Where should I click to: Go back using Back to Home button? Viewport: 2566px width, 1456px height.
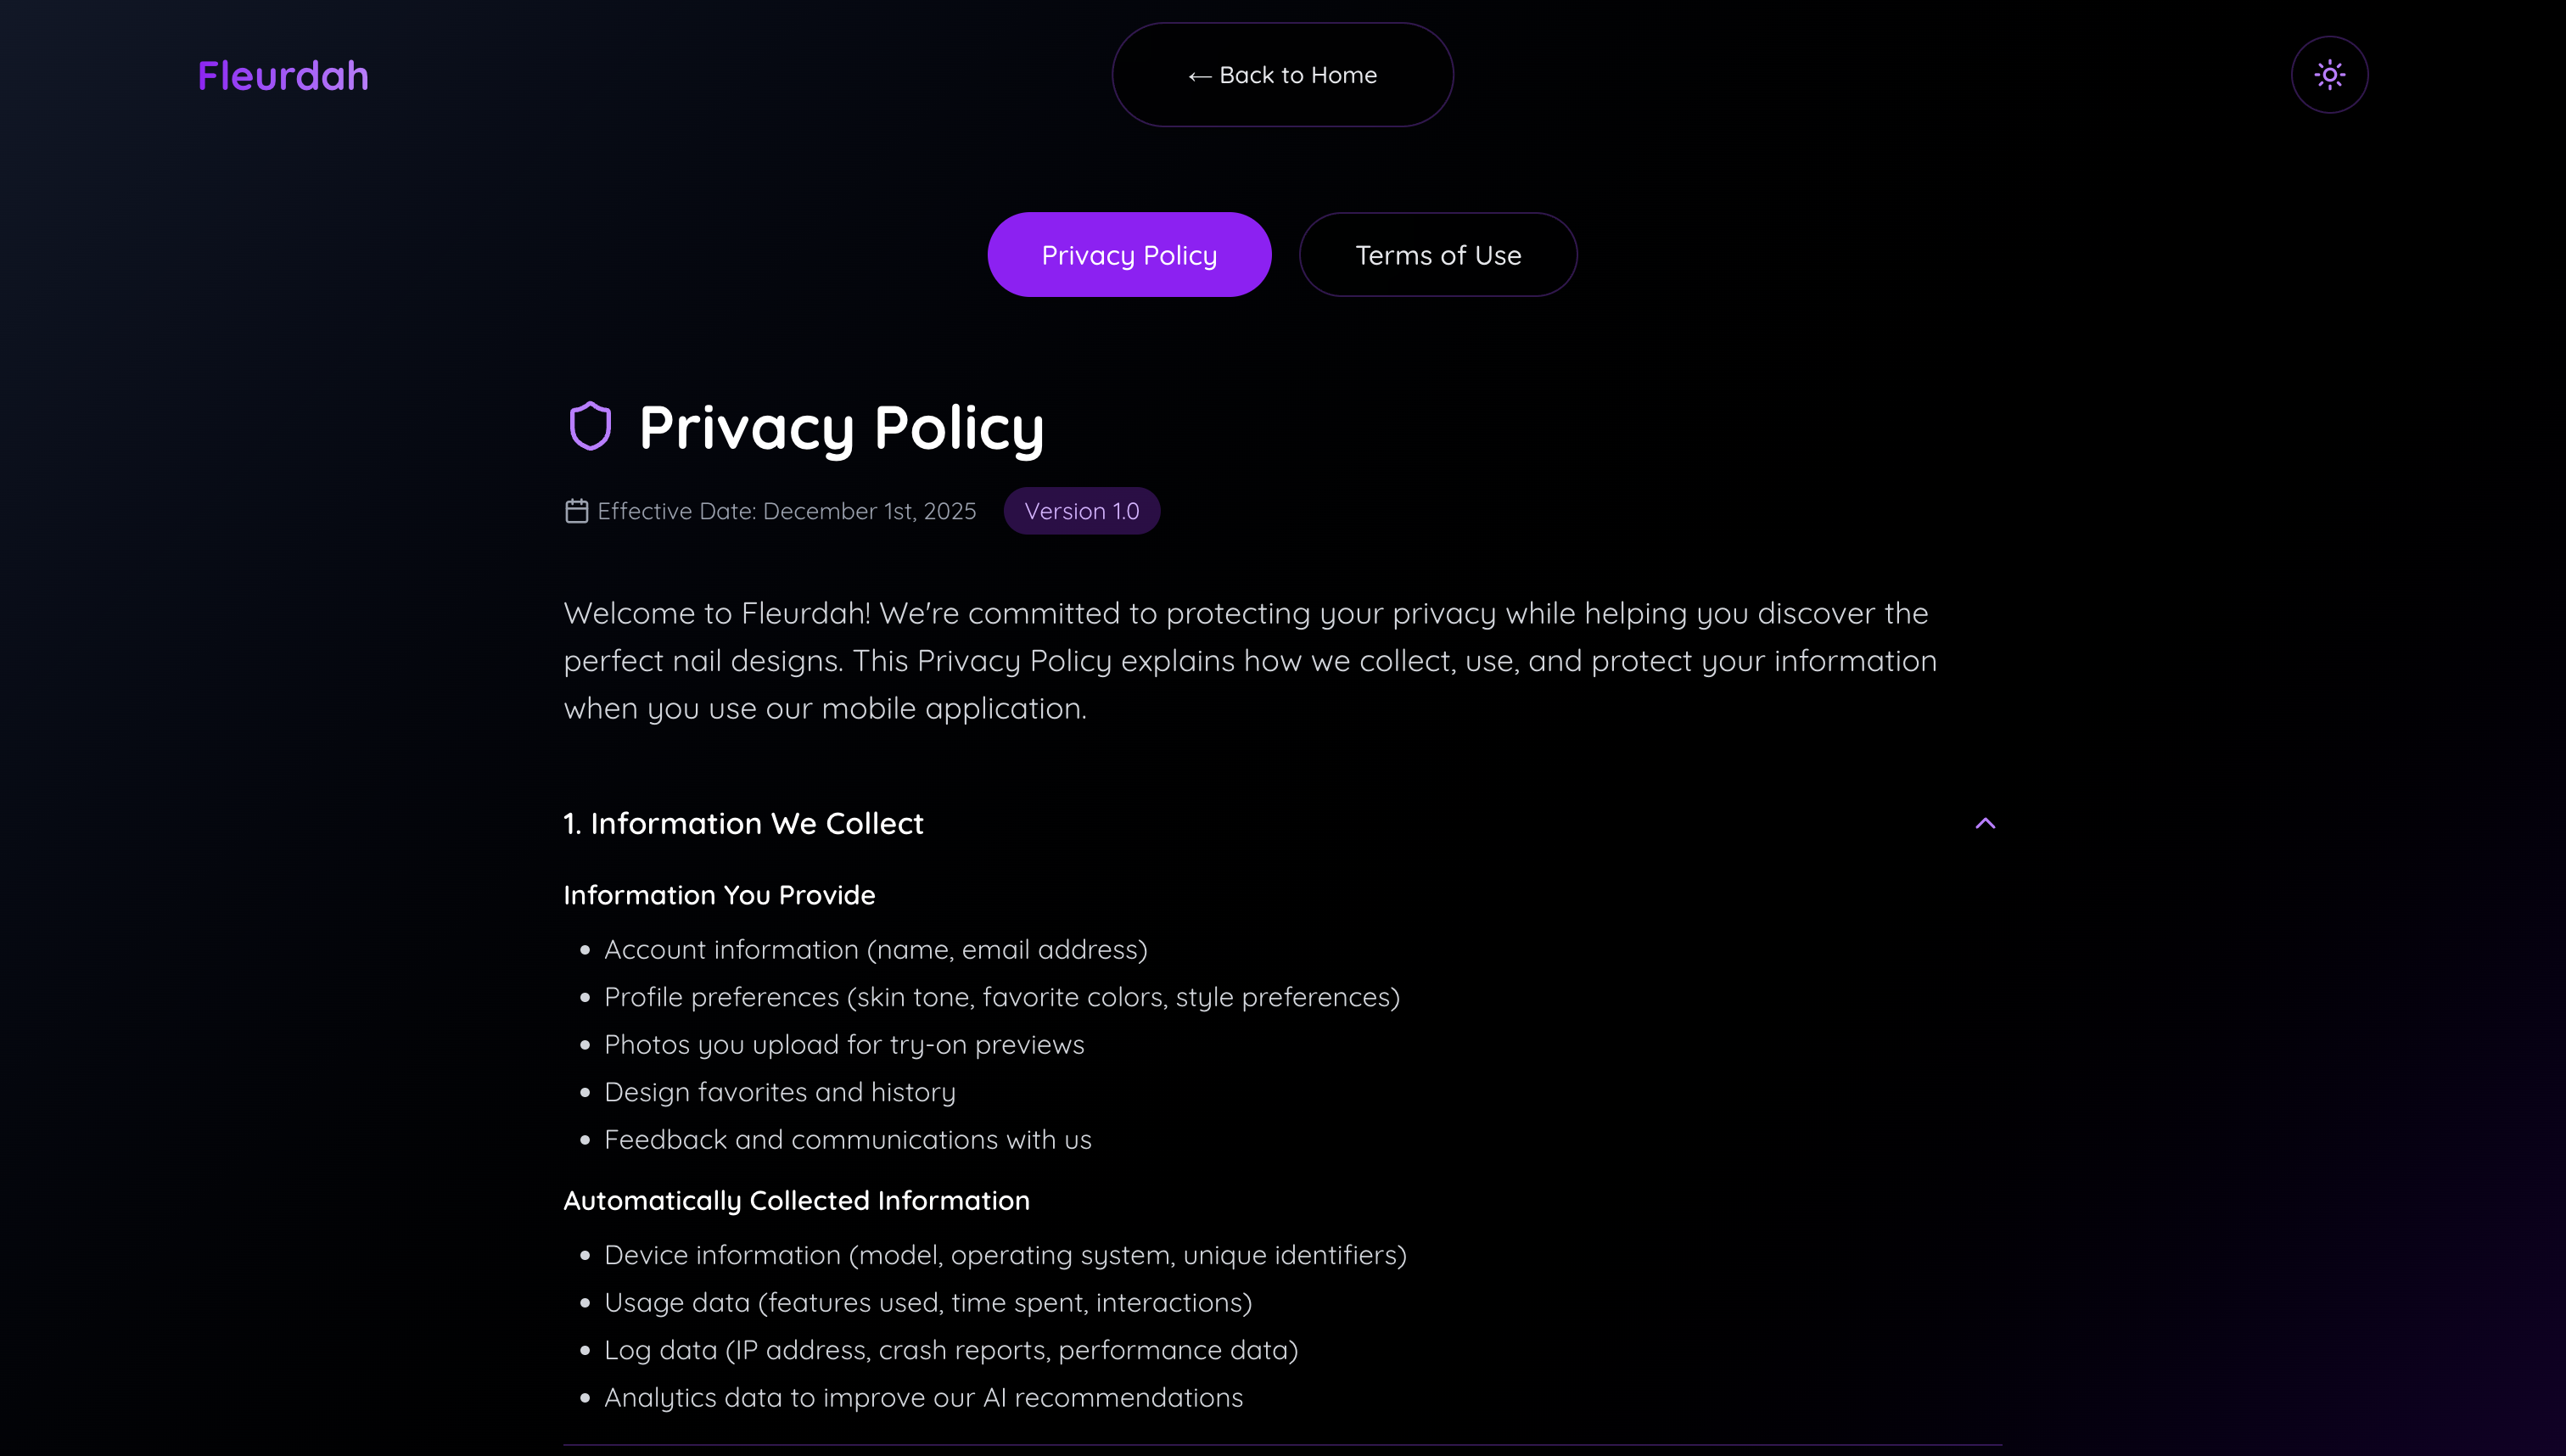coord(1282,75)
